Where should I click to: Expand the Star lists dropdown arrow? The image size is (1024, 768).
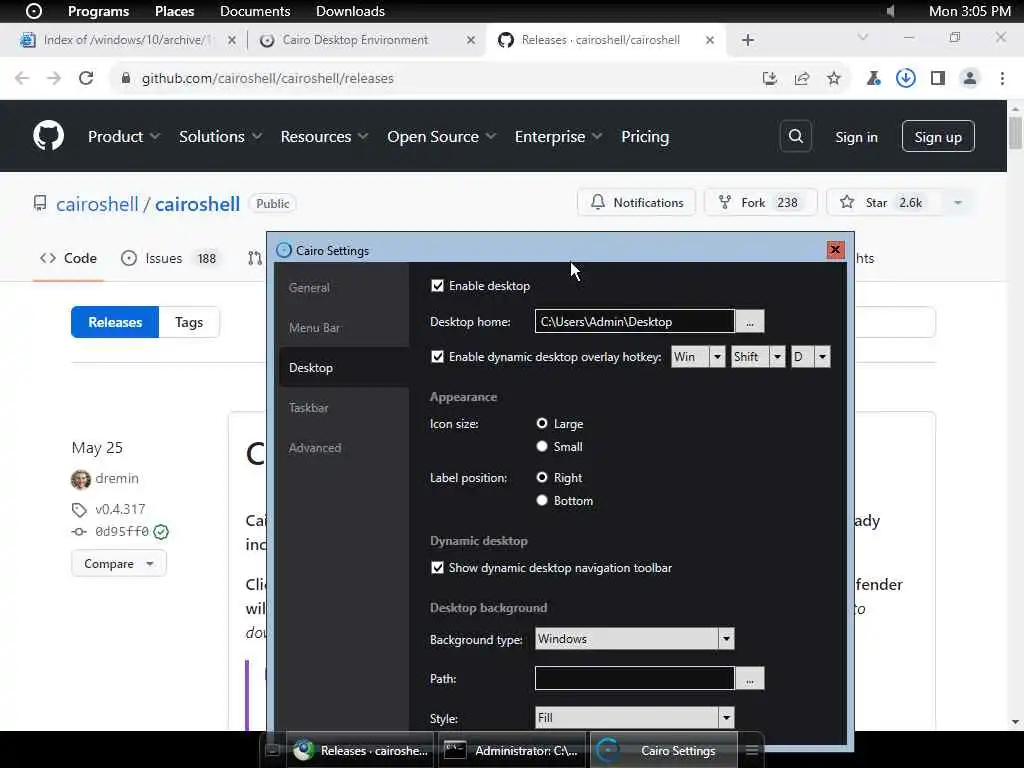(957, 202)
